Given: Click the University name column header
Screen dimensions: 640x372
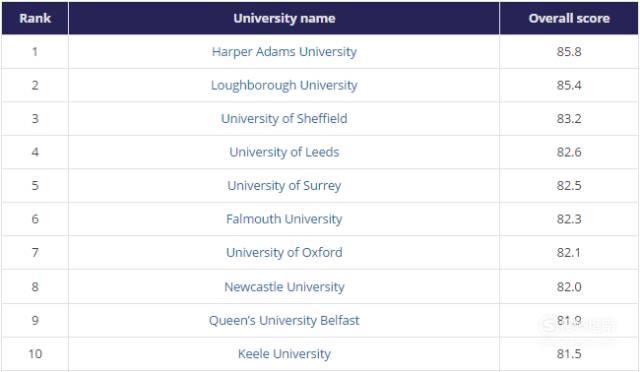Looking at the screenshot, I should coord(284,18).
